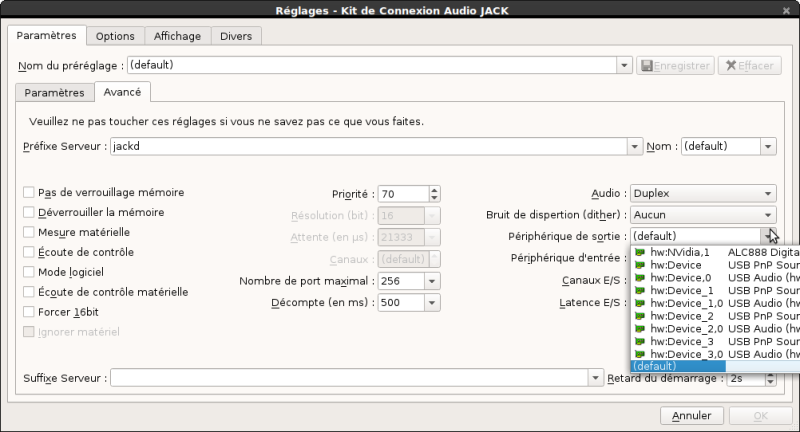
Task: Click the Décompte field showing 500
Action: (x=401, y=302)
